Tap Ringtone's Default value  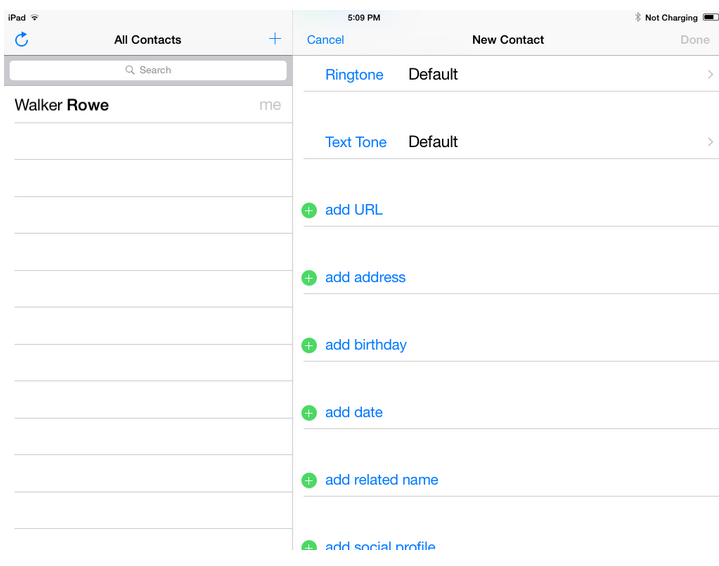[433, 74]
